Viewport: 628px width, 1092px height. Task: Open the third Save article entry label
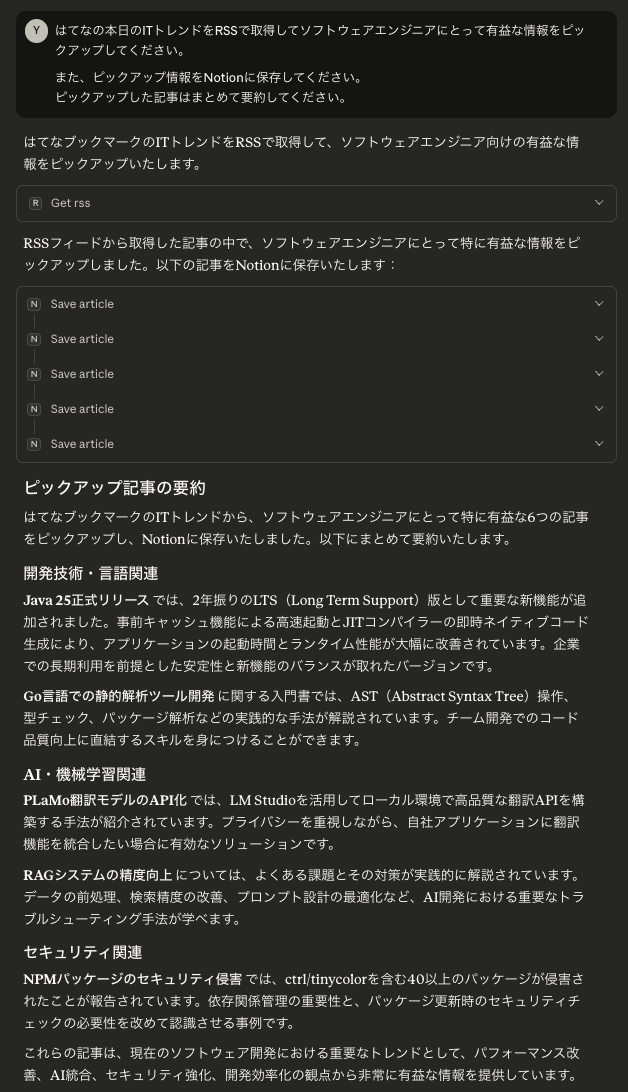pos(82,374)
